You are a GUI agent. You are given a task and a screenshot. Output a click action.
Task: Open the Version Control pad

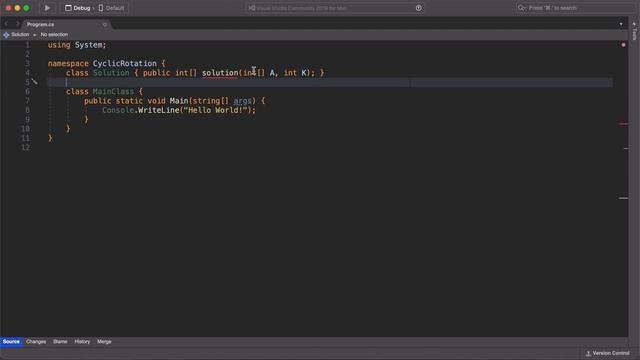pyautogui.click(x=607, y=353)
